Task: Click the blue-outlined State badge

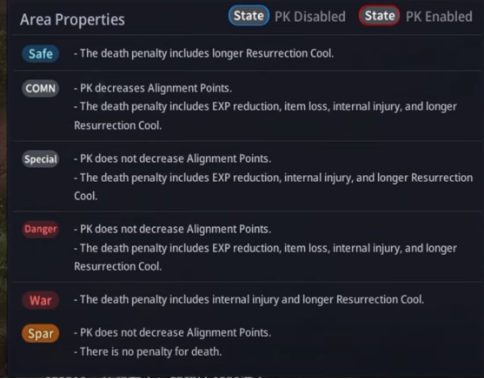Action: click(x=249, y=16)
